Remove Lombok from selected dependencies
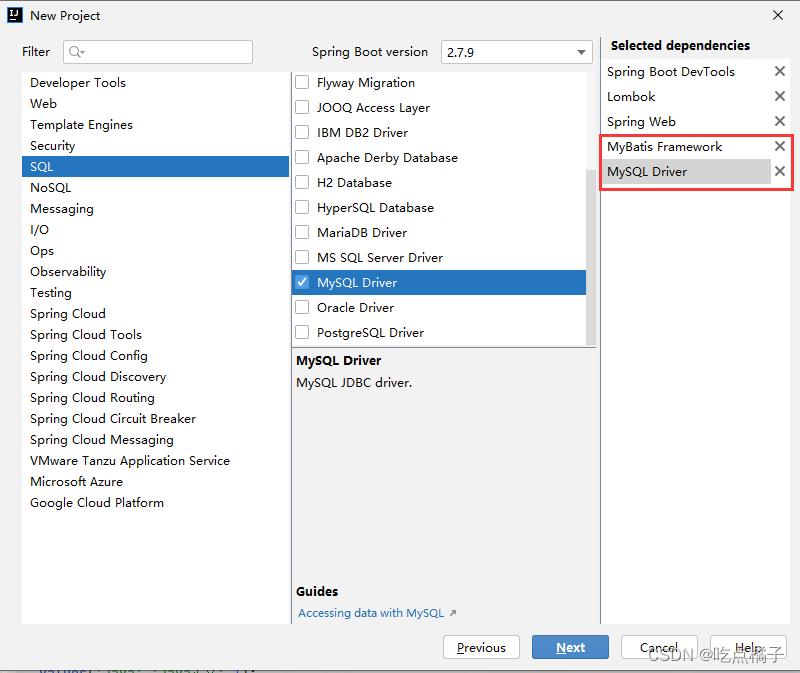This screenshot has width=800, height=673. 780,96
